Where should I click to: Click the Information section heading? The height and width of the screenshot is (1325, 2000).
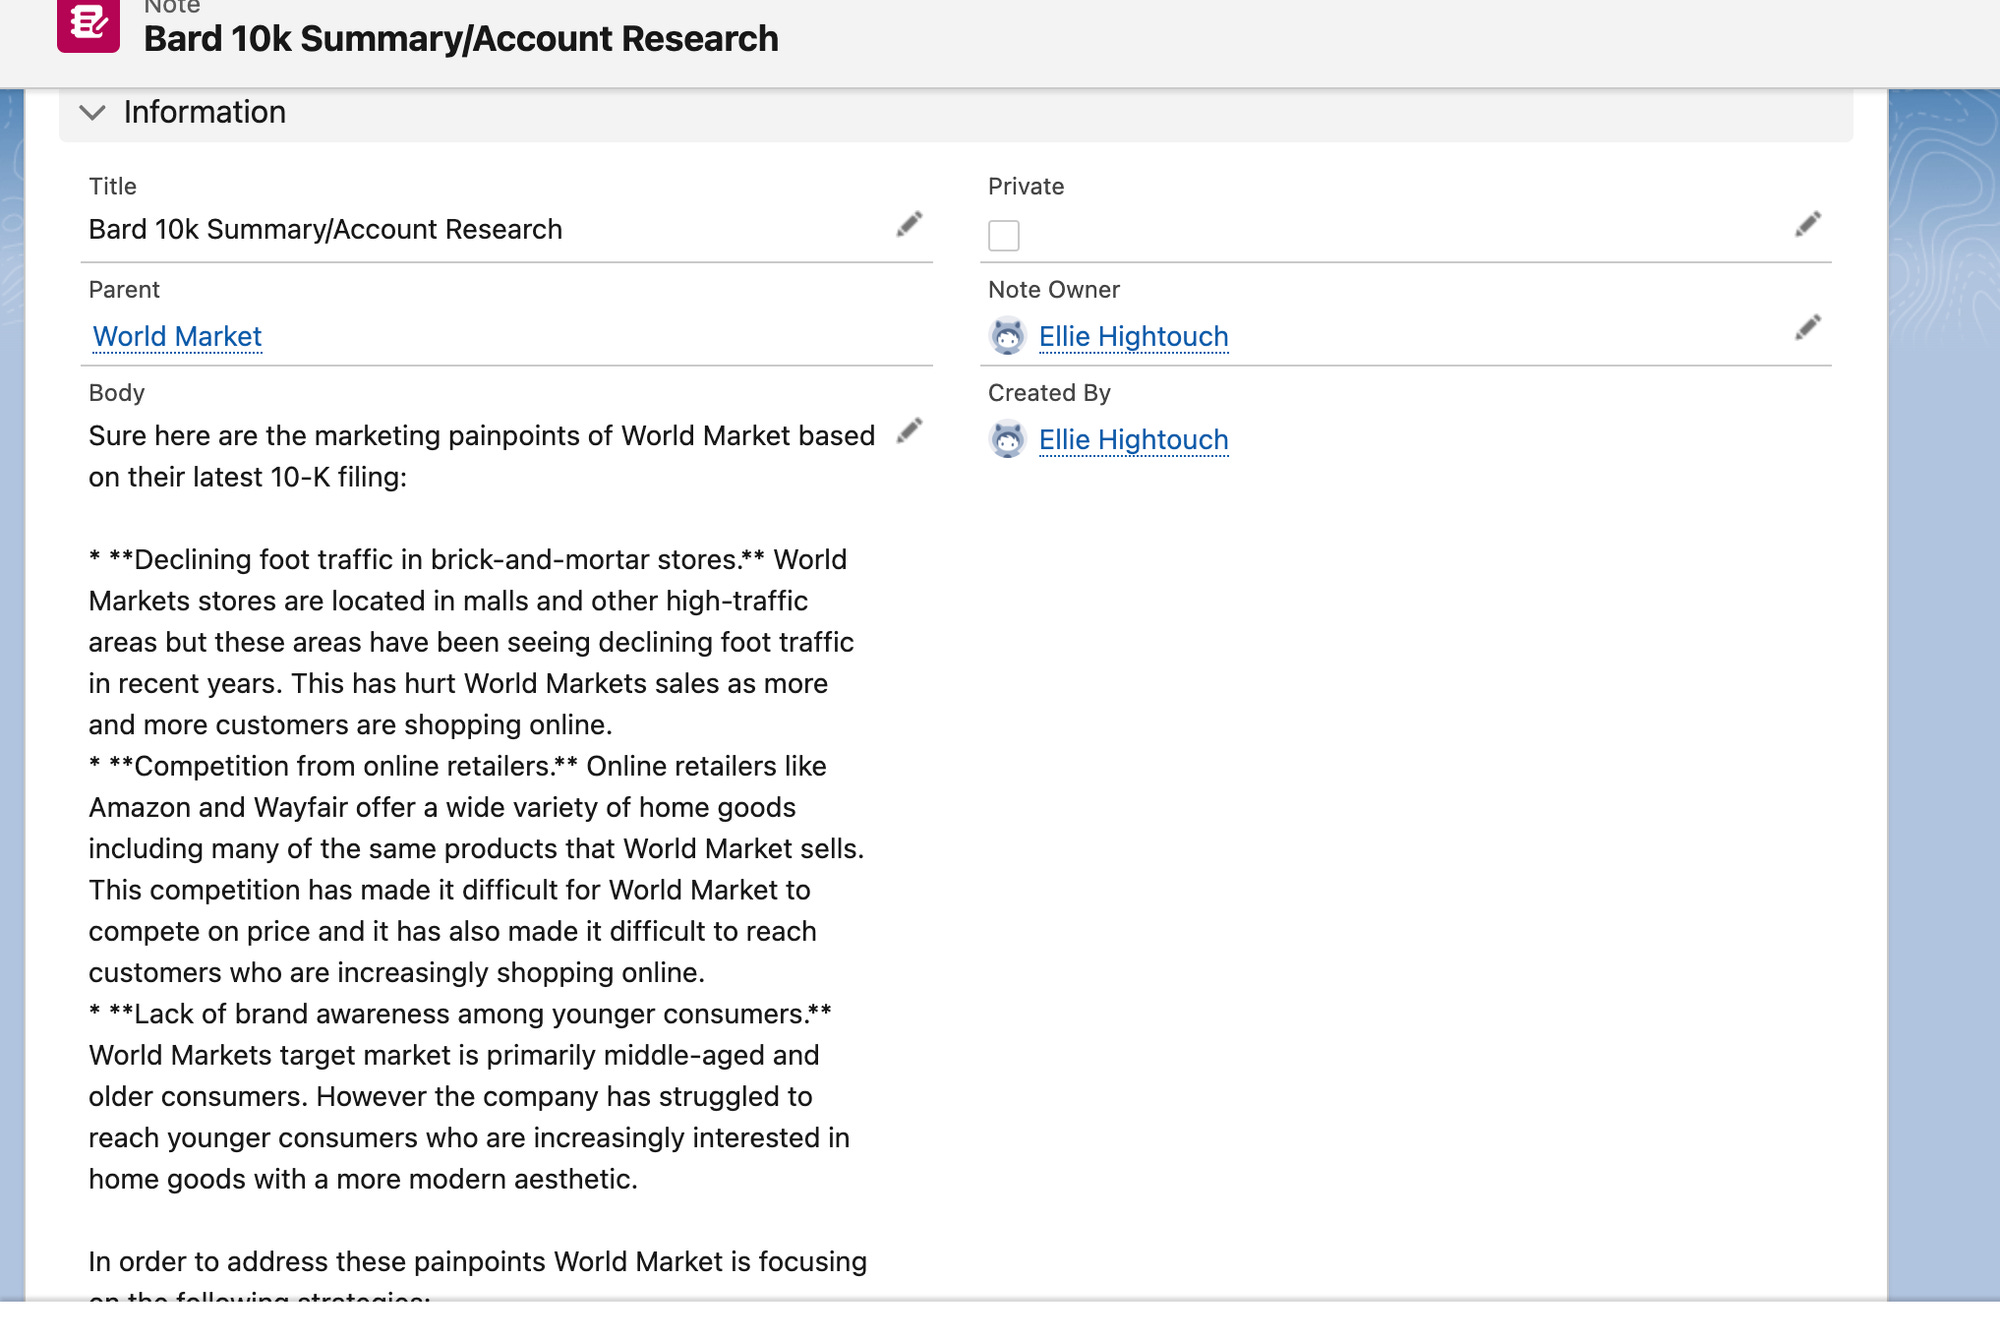click(x=204, y=112)
